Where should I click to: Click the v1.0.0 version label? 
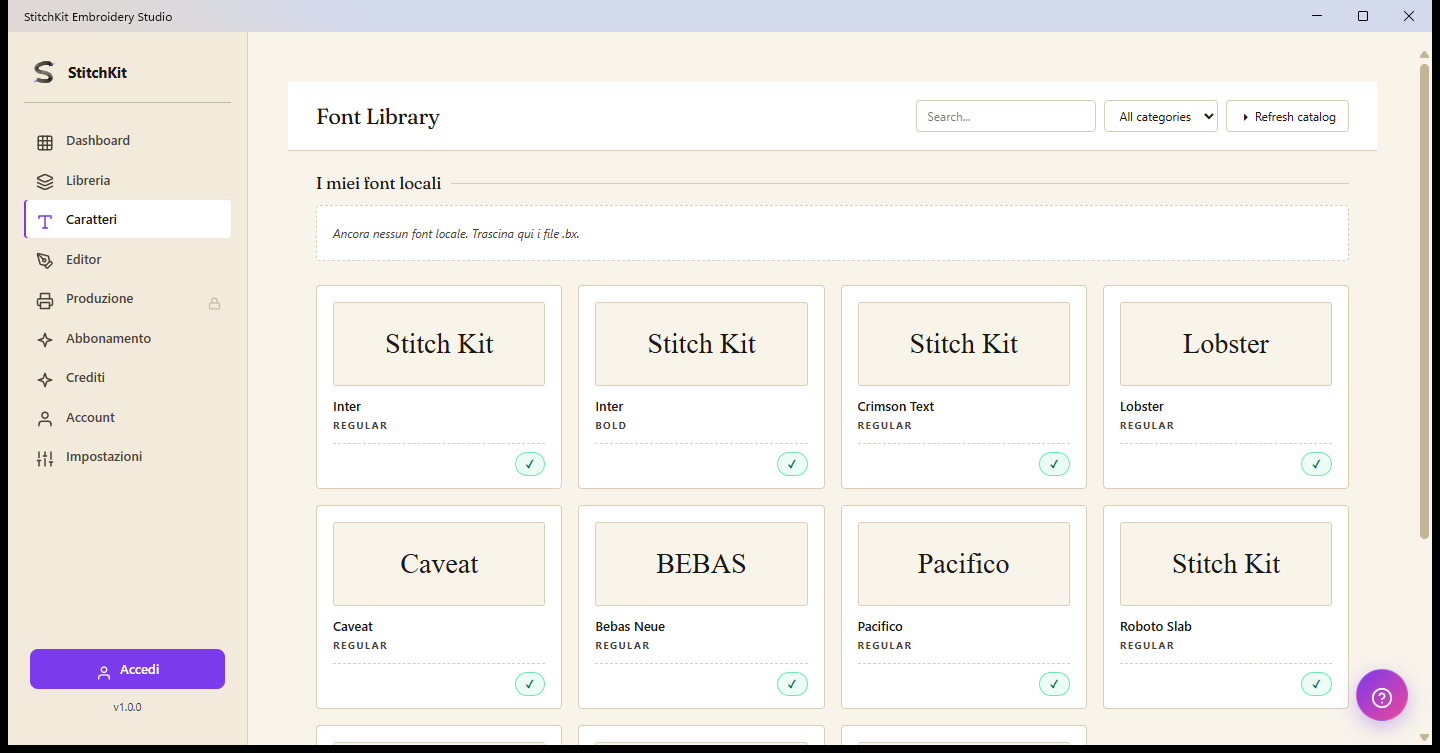point(127,707)
